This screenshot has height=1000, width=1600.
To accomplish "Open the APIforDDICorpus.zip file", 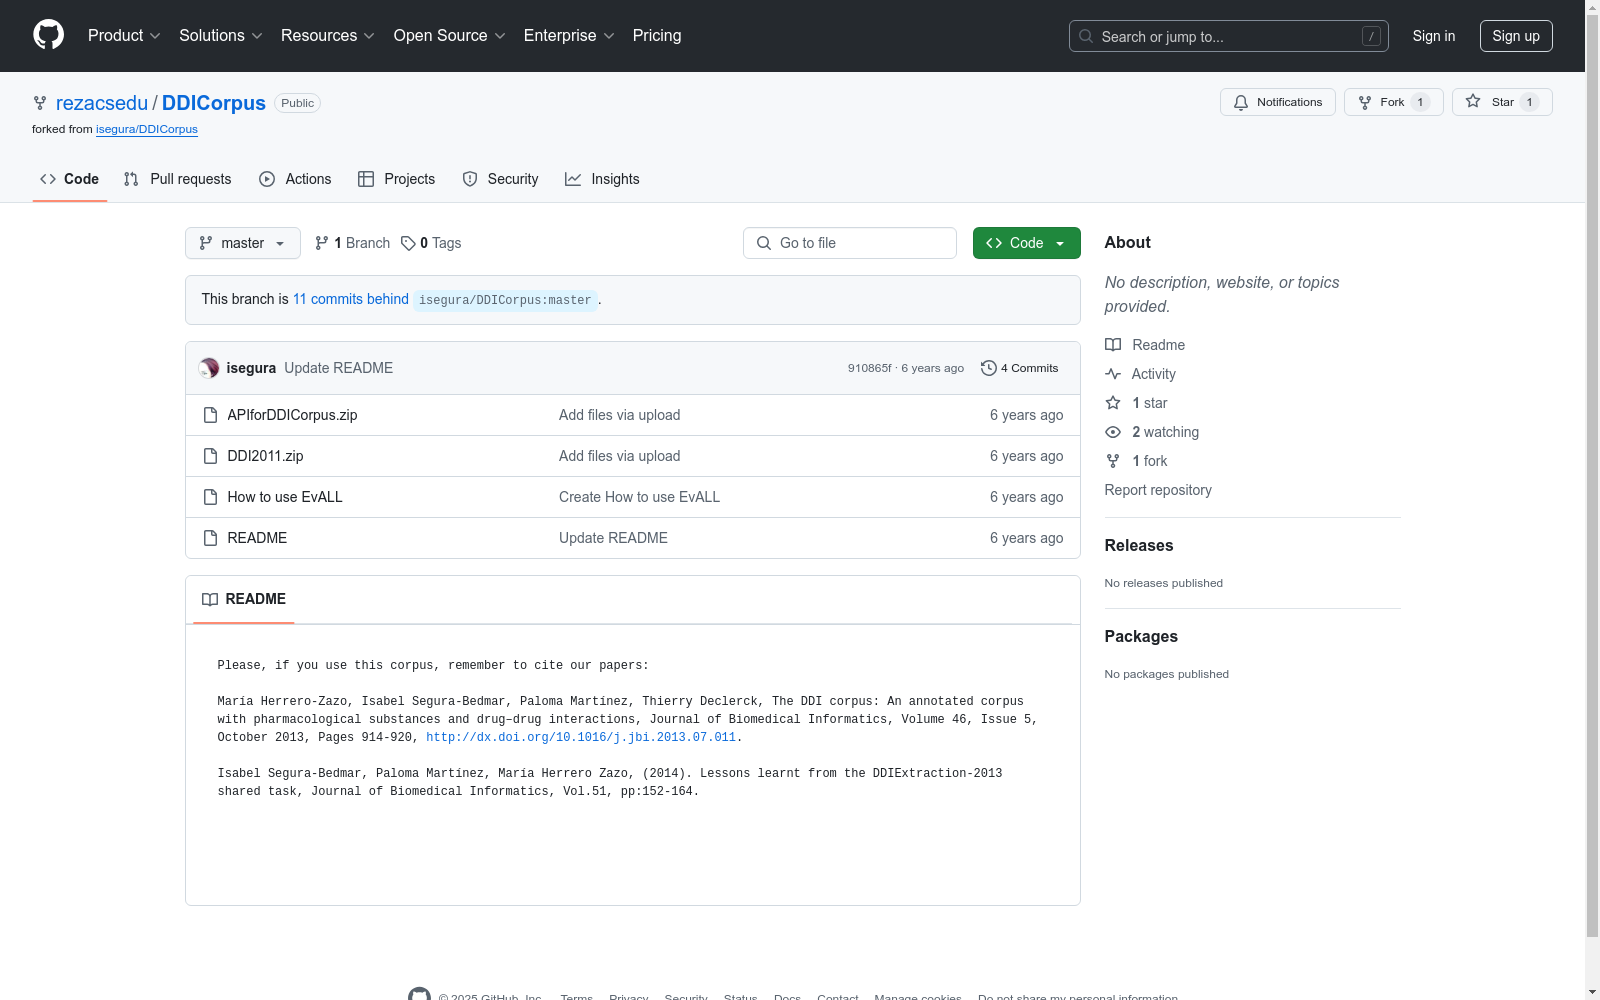I will [x=292, y=415].
